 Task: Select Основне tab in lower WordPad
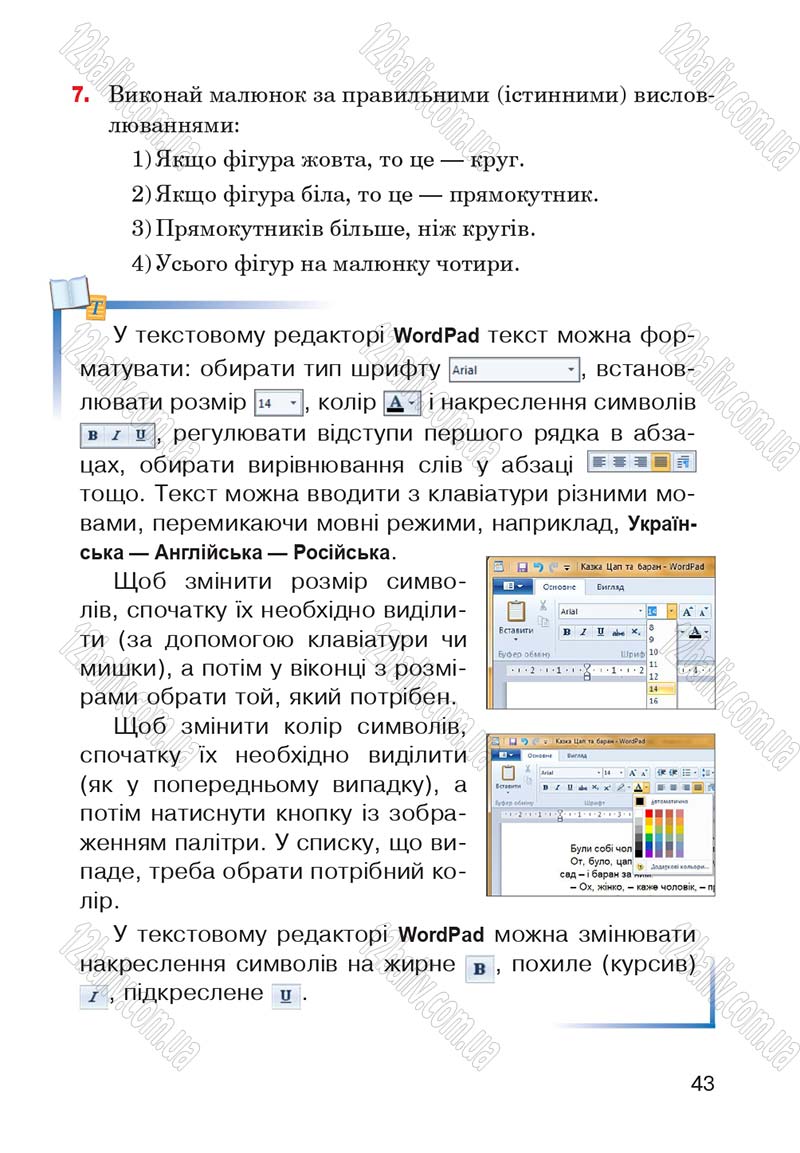click(x=540, y=756)
